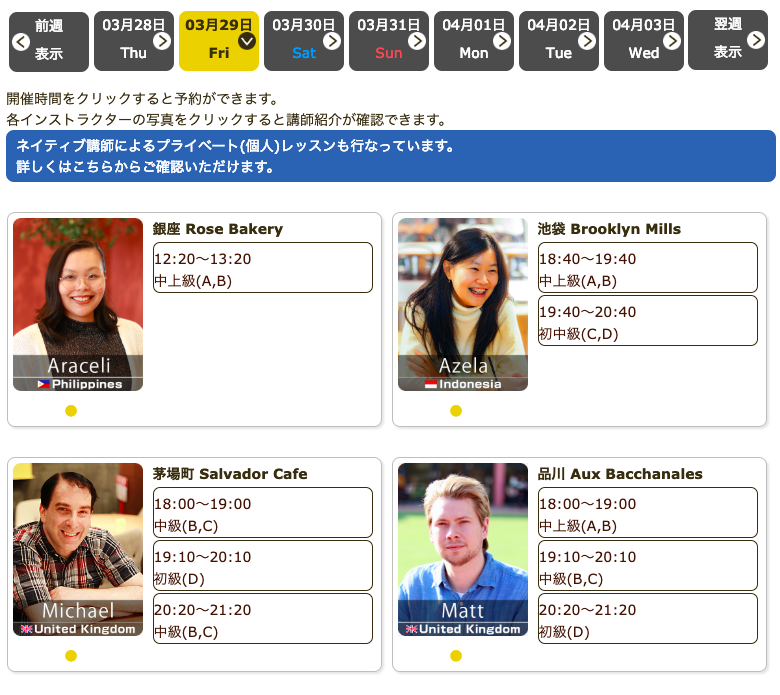Viewport: 780px width, 695px height.
Task: Select the 03月28日 Thu date tab
Action: 133,41
